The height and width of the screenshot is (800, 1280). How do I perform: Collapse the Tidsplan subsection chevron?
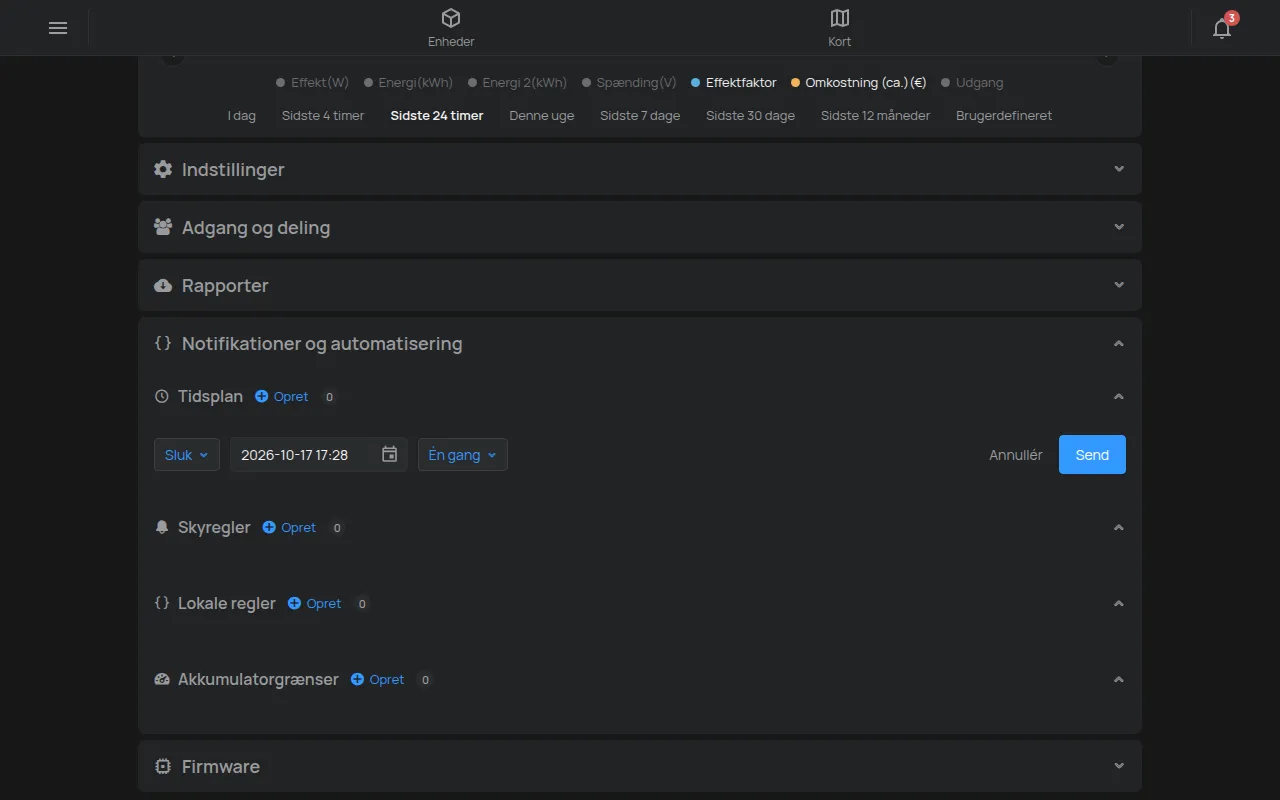click(1119, 397)
